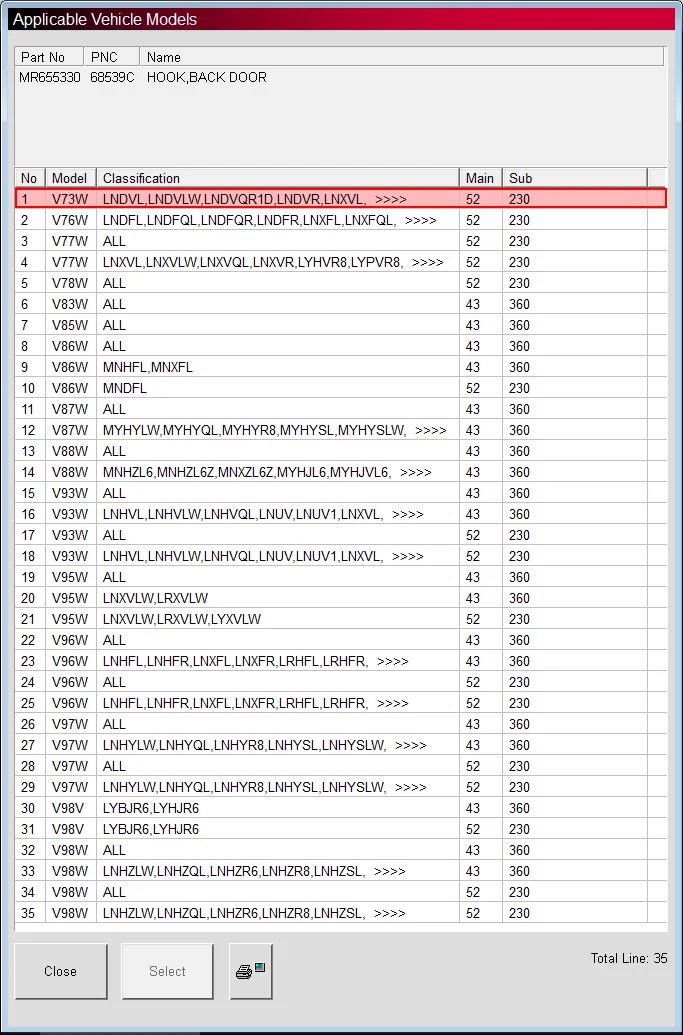
Task: Click the Main column header
Action: [480, 178]
